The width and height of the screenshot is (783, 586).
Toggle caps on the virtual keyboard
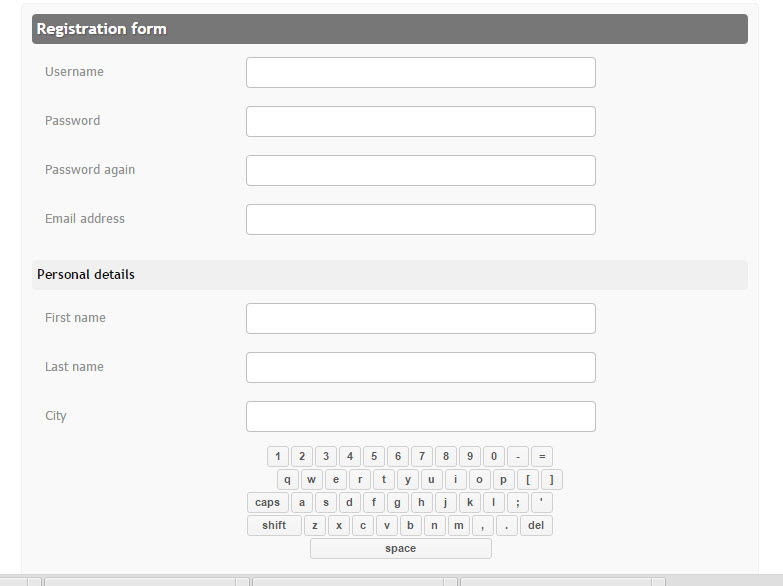[x=267, y=502]
